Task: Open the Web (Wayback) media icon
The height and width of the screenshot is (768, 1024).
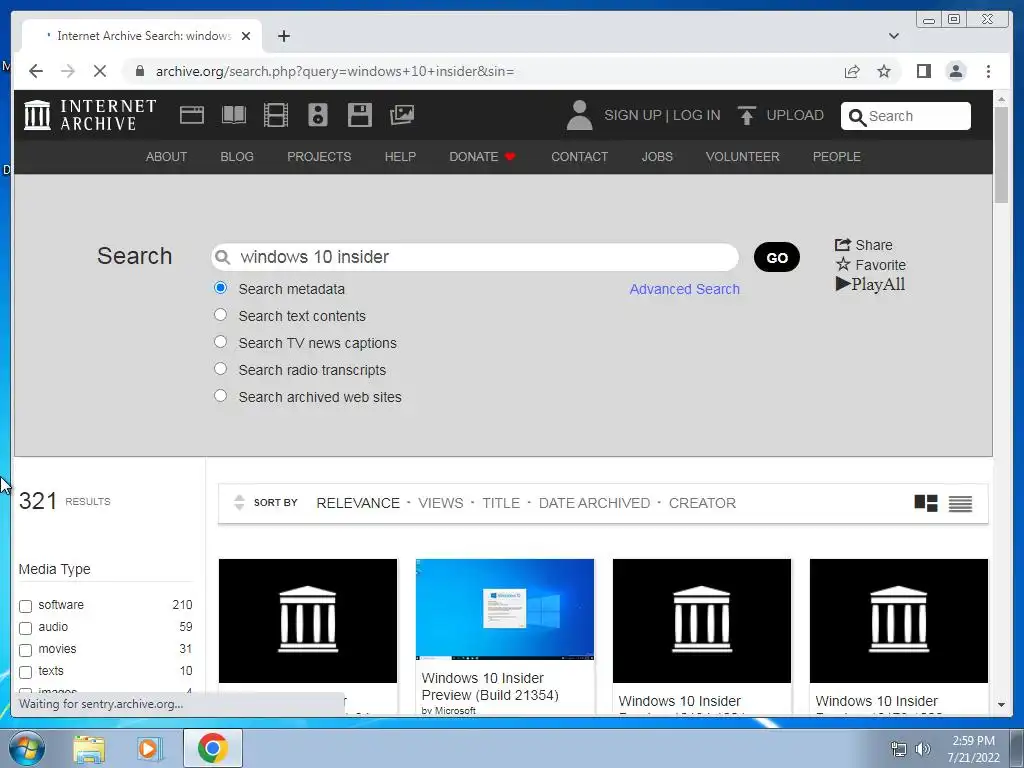Action: (x=192, y=115)
